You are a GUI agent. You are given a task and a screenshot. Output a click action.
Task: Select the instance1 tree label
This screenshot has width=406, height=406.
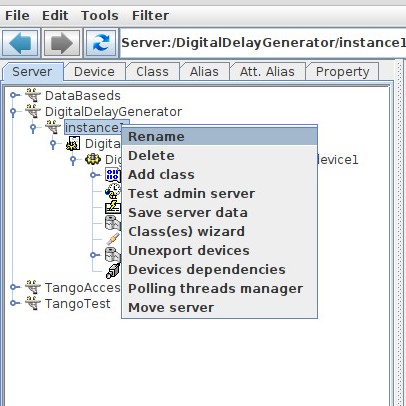93,128
